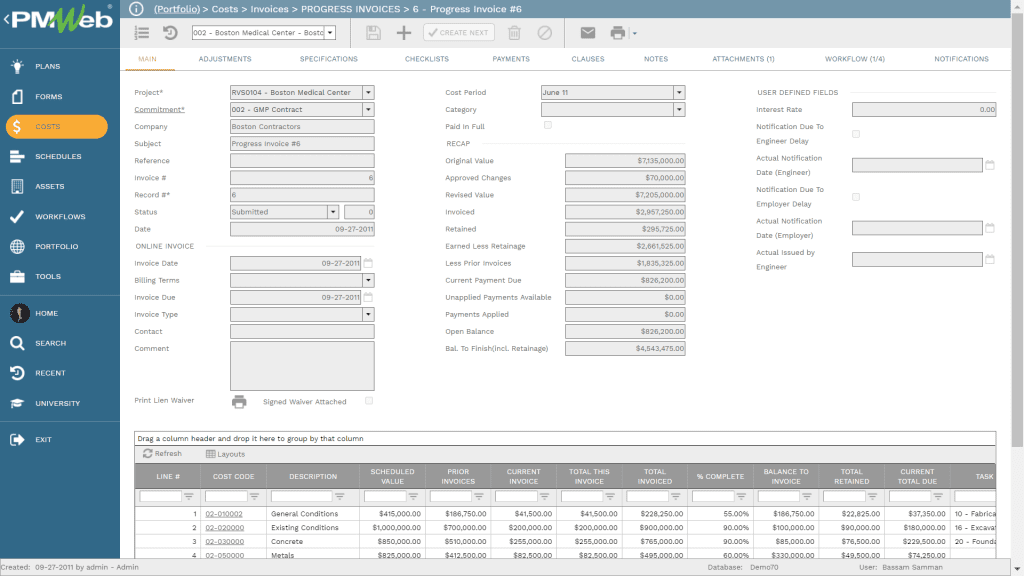Viewport: 1024px width, 576px height.
Task: Expand the Invoice Type dropdown
Action: click(368, 314)
